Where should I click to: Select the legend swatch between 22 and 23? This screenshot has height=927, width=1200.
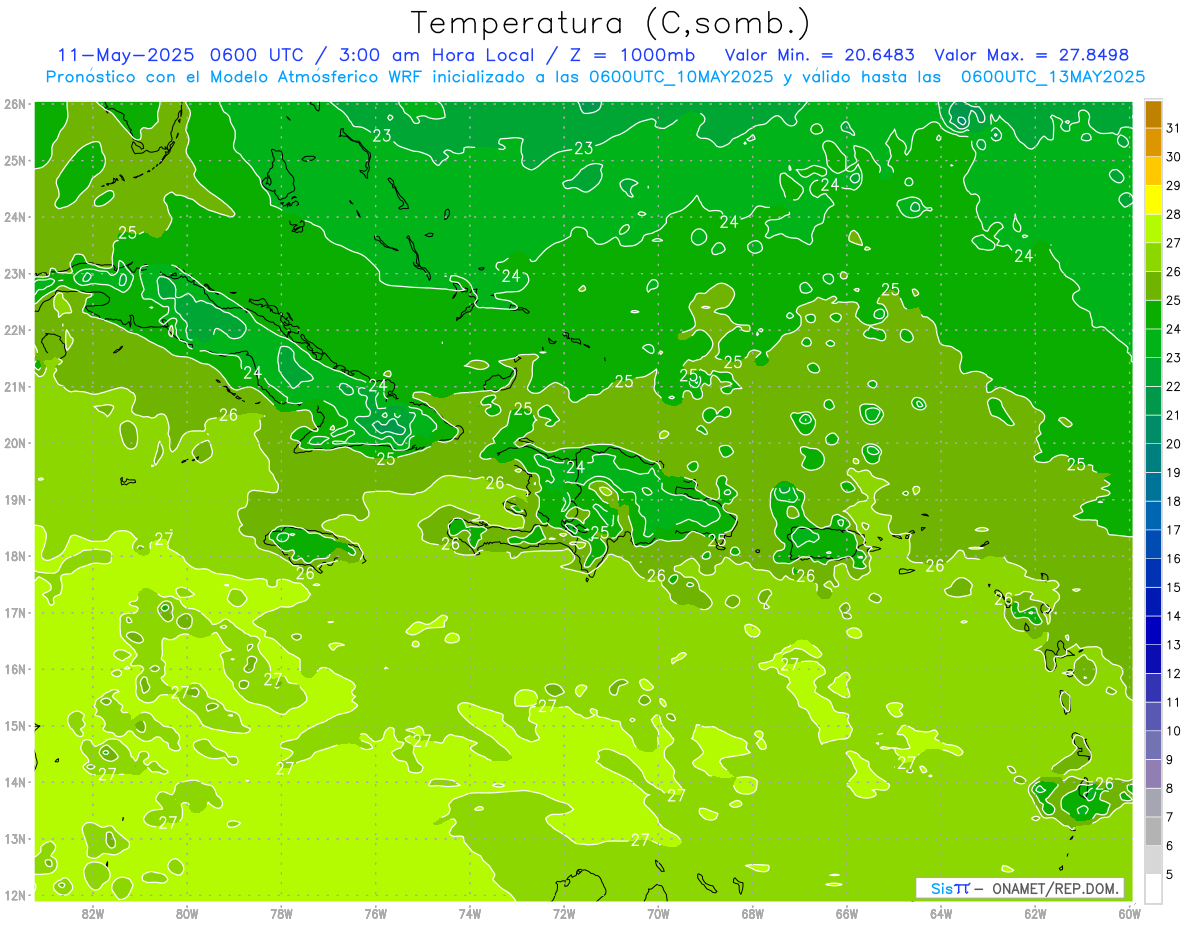pos(1153,372)
